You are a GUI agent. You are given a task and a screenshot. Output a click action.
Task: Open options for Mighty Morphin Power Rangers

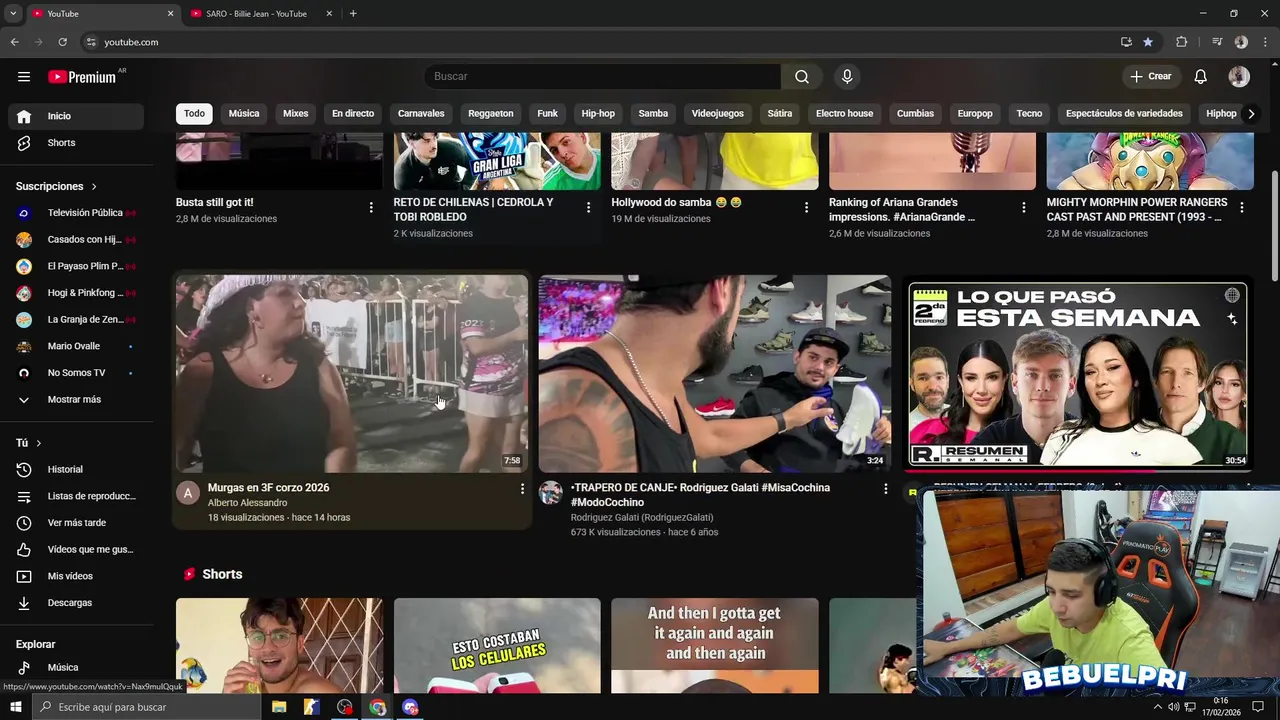tap(1241, 208)
